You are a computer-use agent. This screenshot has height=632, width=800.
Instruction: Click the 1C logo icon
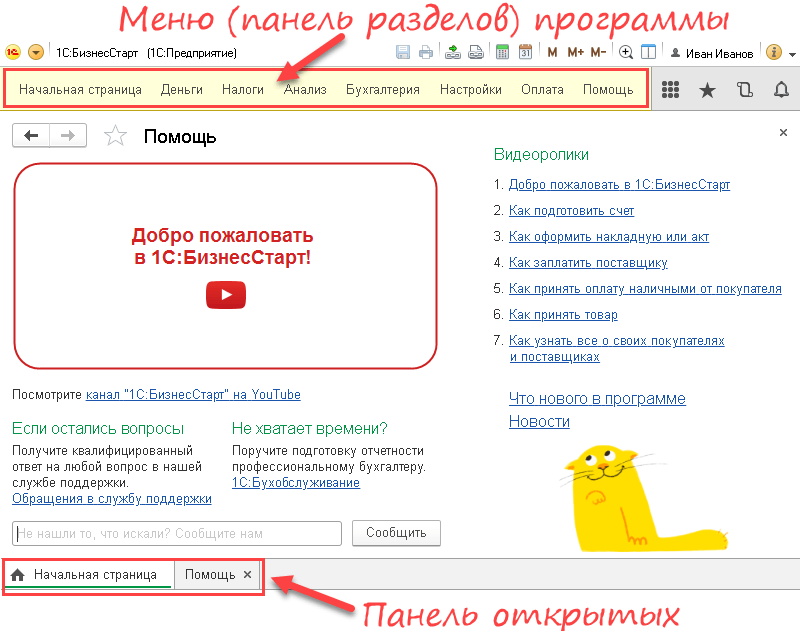click(13, 52)
